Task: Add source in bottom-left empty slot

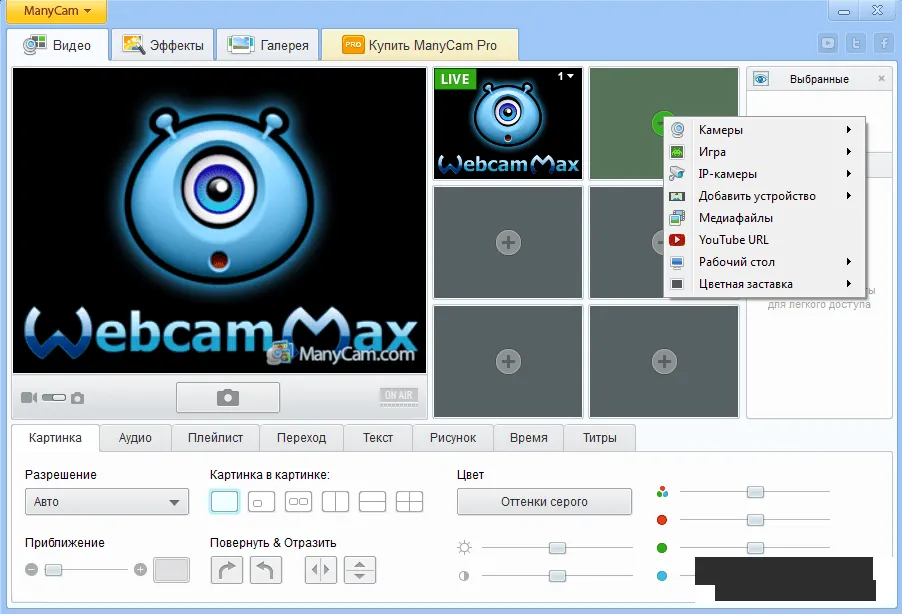Action: pyautogui.click(x=508, y=361)
